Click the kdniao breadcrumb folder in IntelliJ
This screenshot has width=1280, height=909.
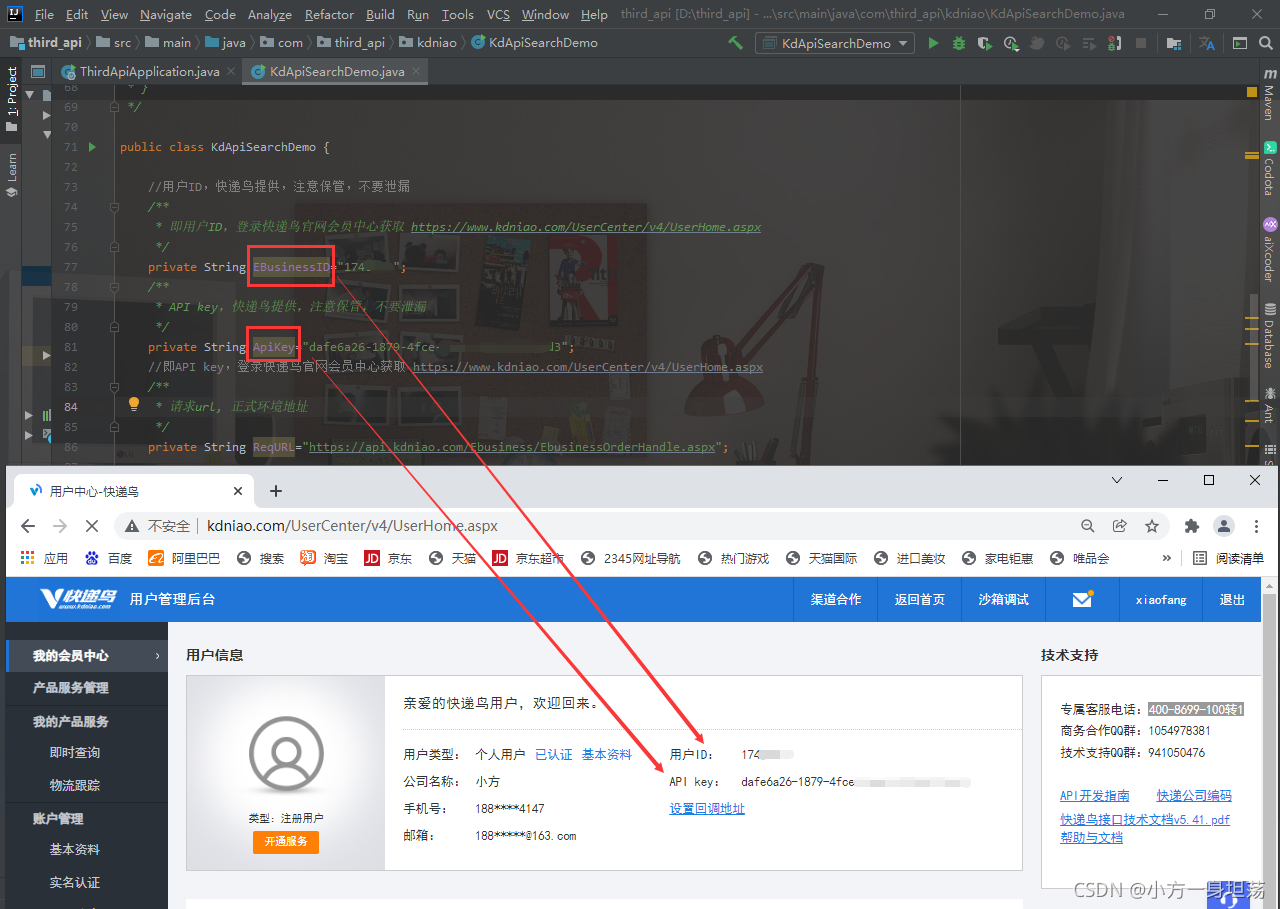pos(428,43)
